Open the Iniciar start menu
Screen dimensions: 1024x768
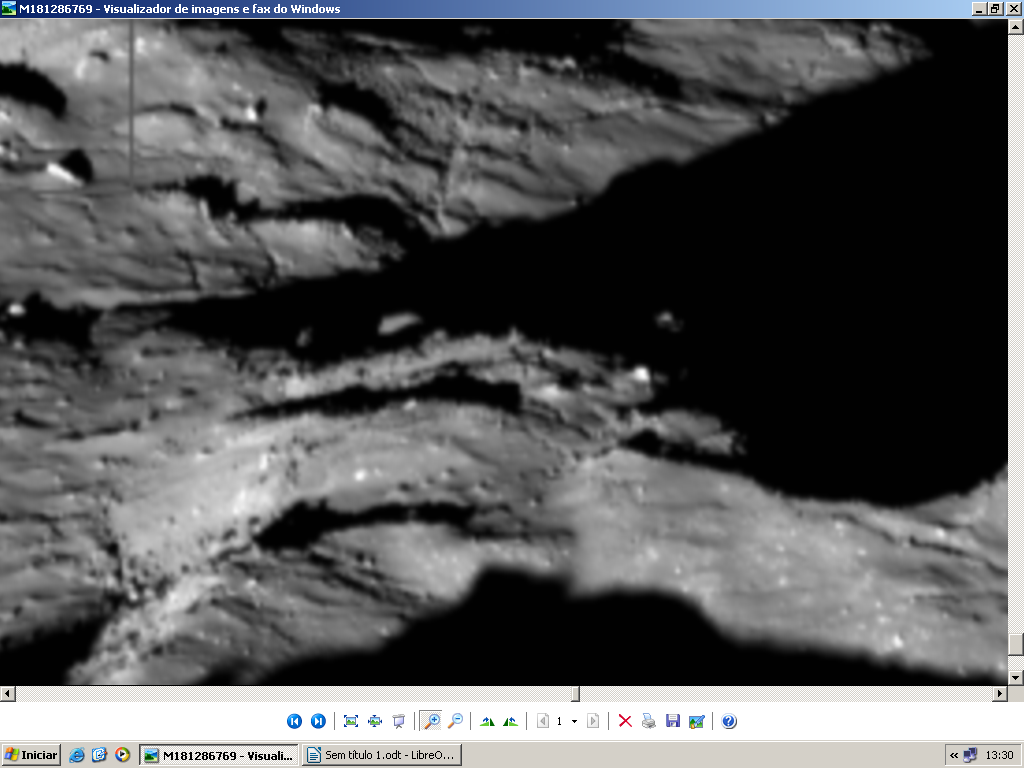pyautogui.click(x=31, y=755)
